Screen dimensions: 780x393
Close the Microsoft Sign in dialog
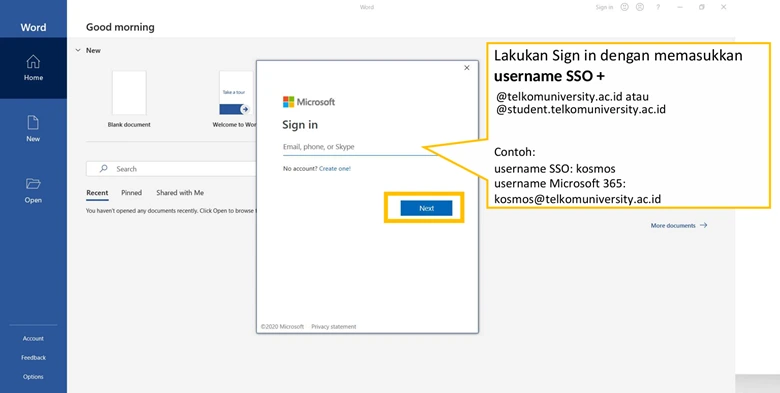(467, 68)
